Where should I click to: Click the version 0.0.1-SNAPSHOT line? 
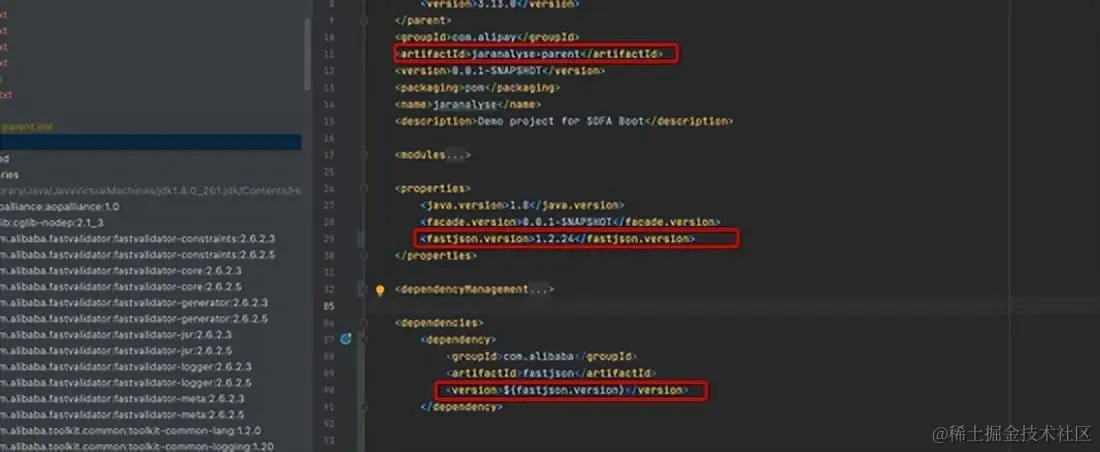tap(499, 71)
